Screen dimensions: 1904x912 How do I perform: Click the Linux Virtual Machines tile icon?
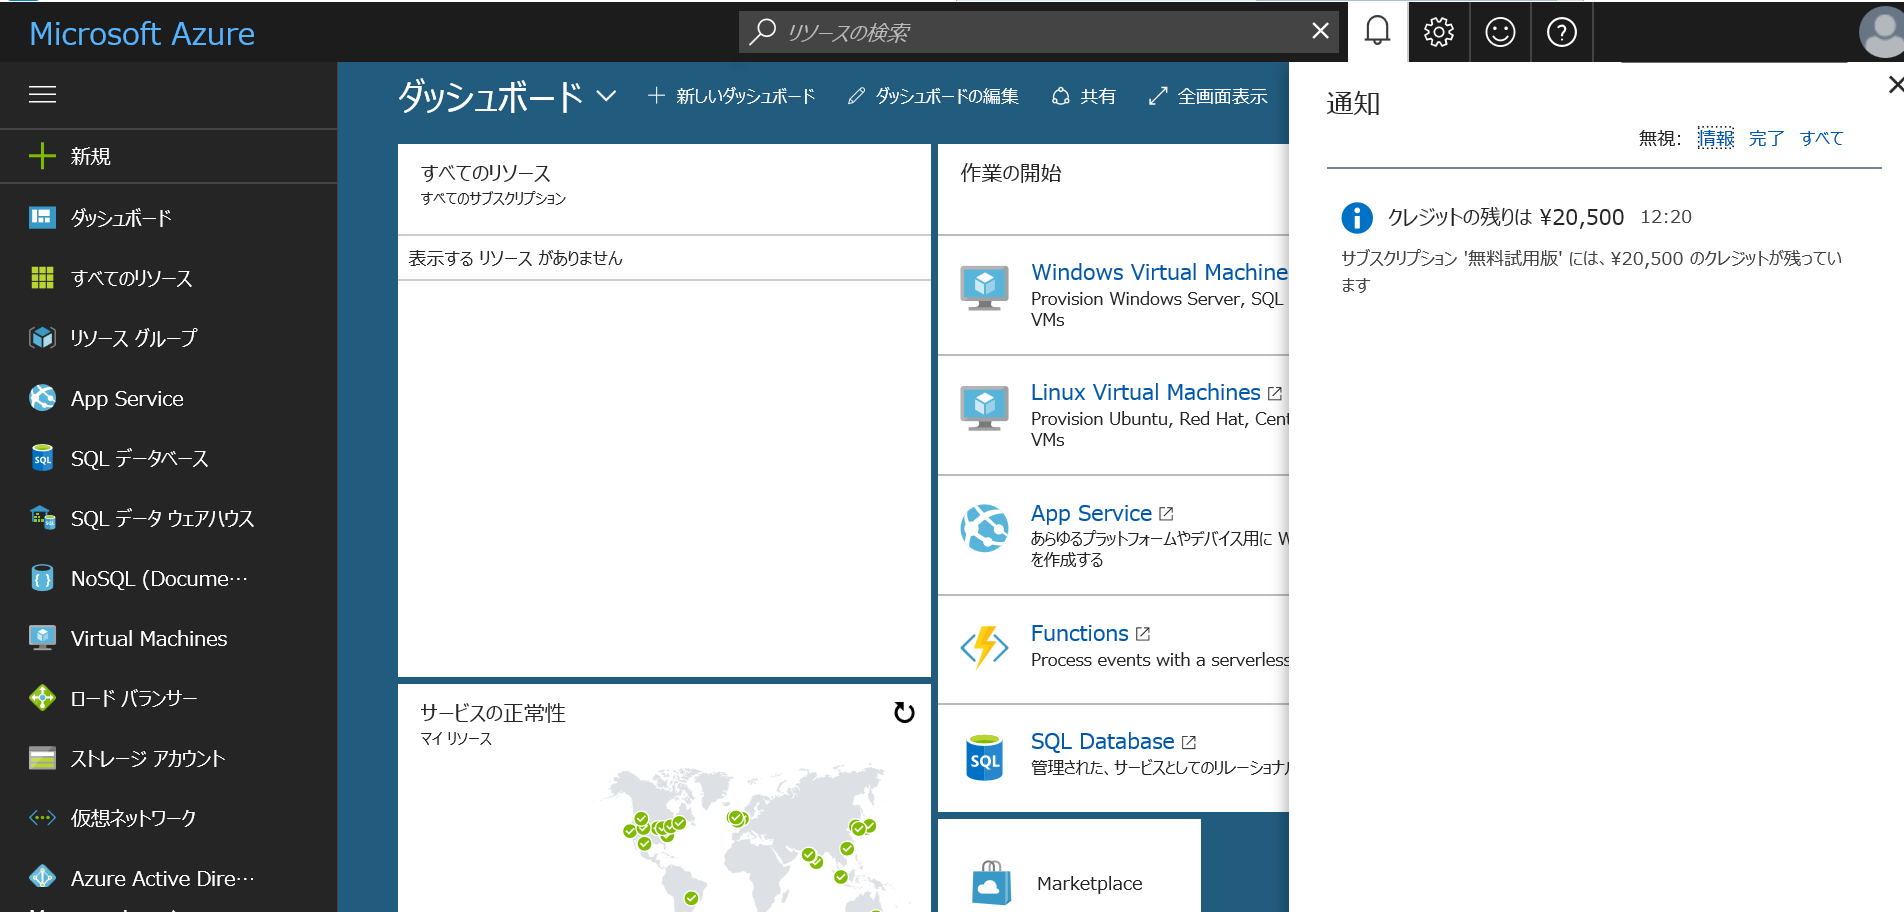(x=984, y=408)
